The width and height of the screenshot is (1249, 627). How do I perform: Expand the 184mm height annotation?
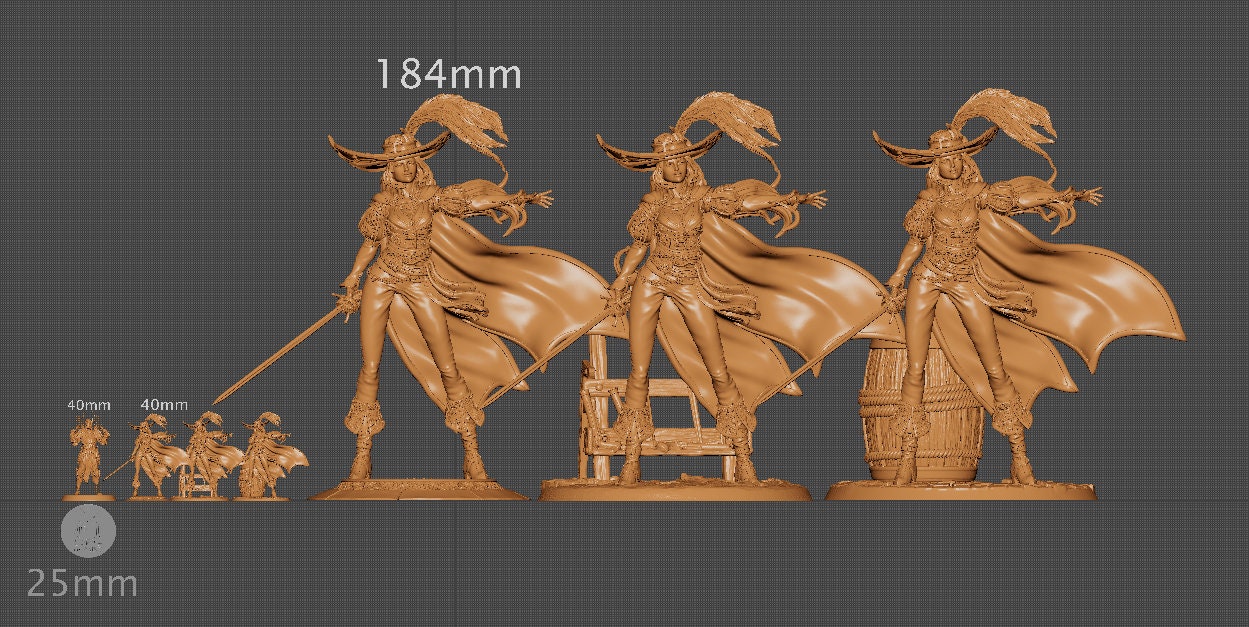point(449,74)
